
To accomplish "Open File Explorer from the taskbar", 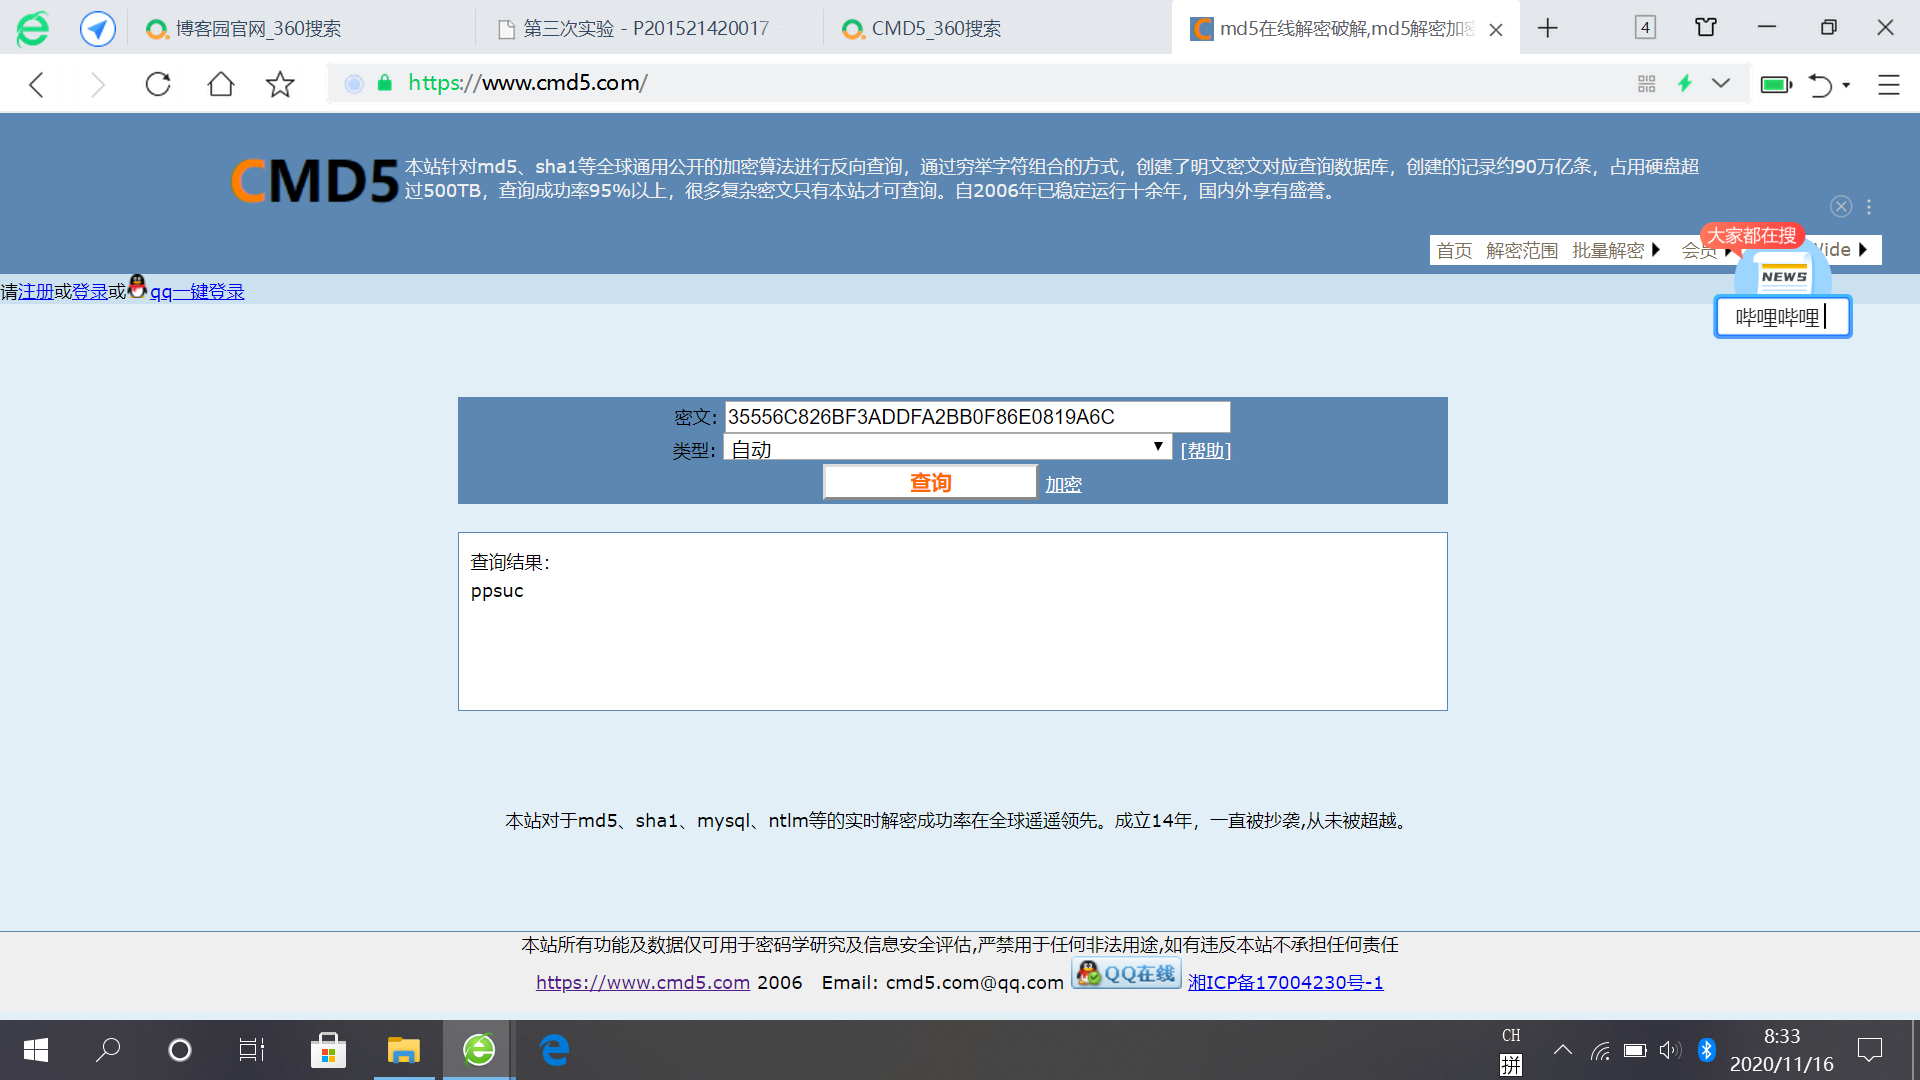I will tap(404, 1050).
